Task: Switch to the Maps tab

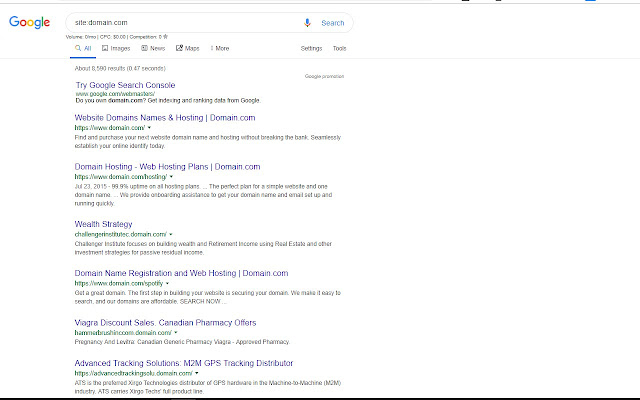Action: tap(188, 48)
